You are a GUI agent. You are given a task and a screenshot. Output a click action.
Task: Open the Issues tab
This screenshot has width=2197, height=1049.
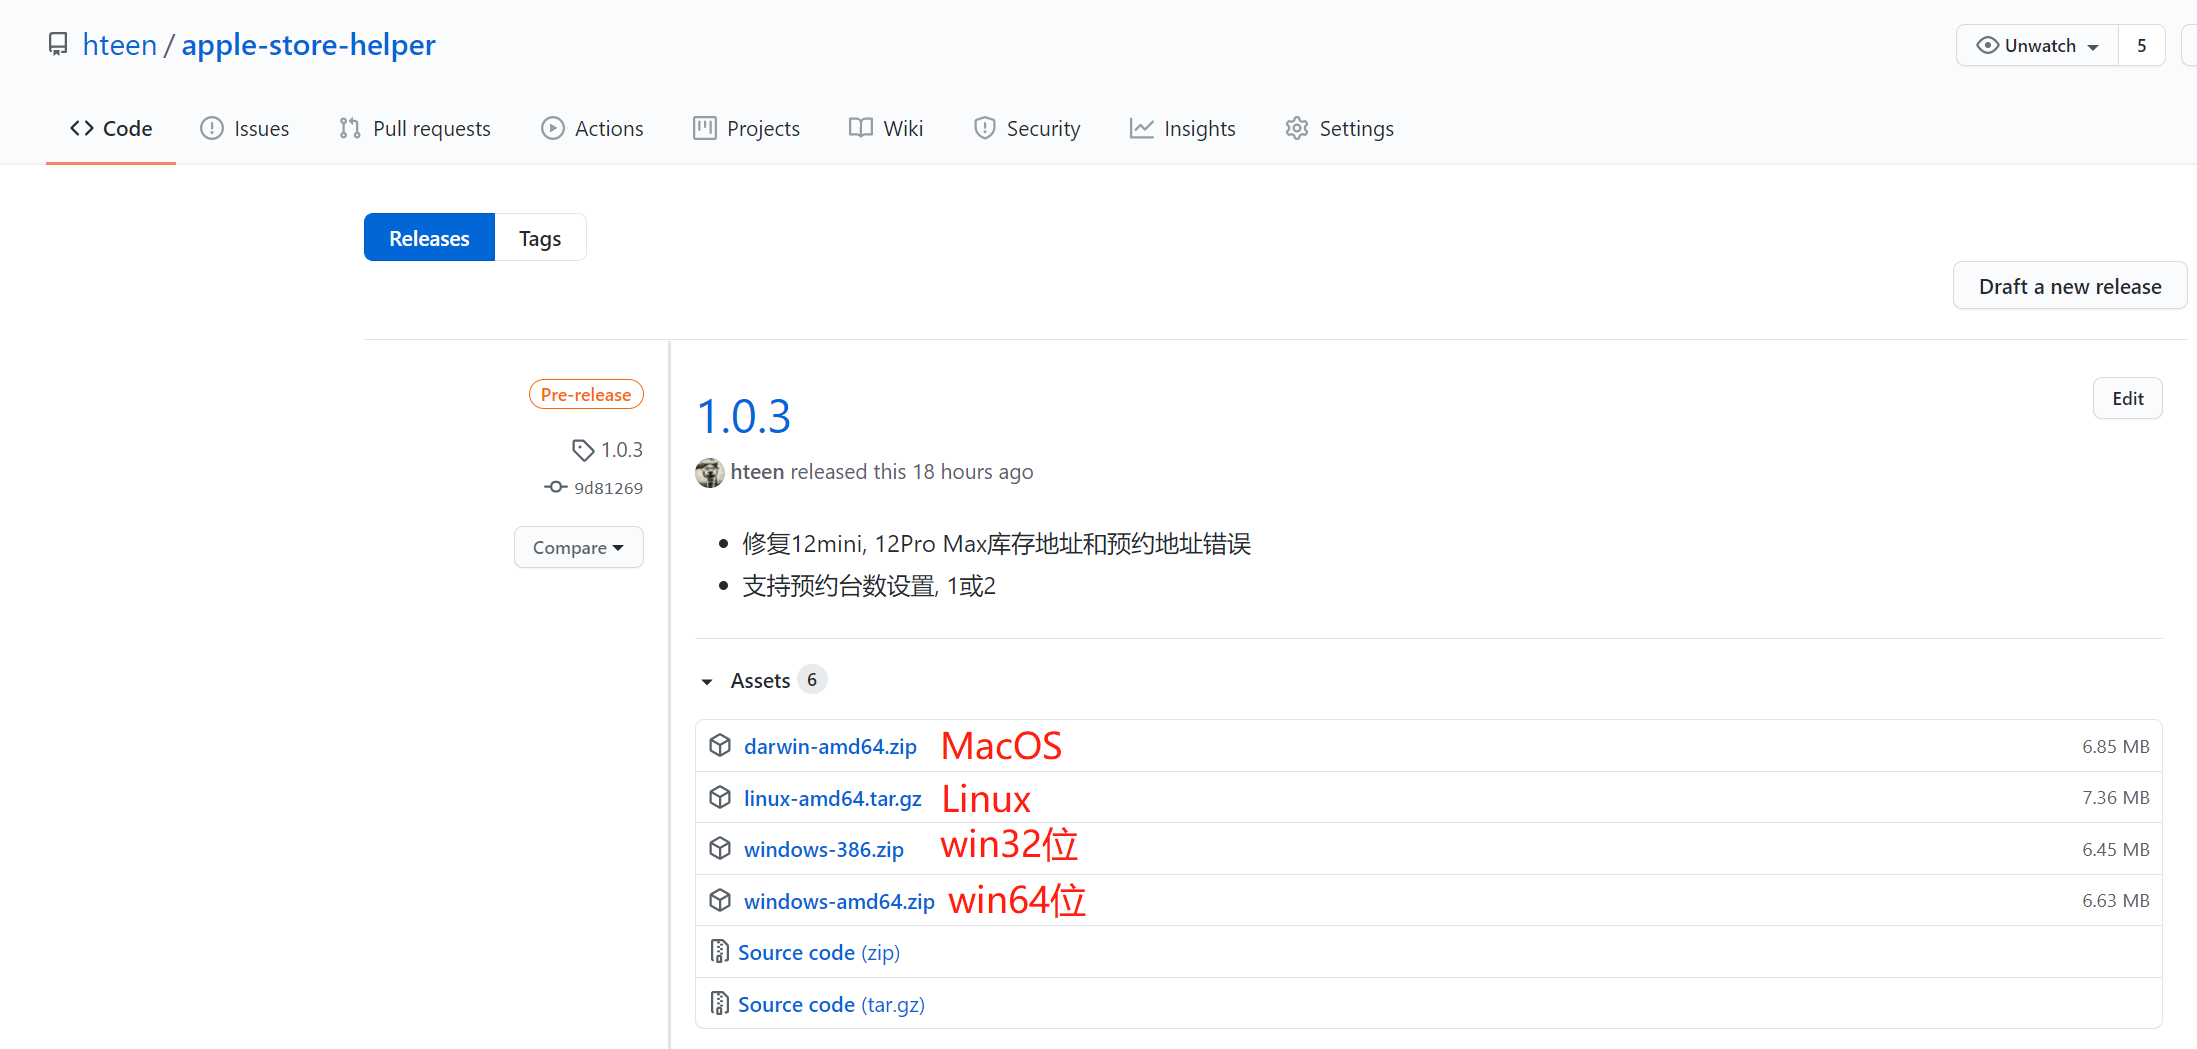click(245, 129)
